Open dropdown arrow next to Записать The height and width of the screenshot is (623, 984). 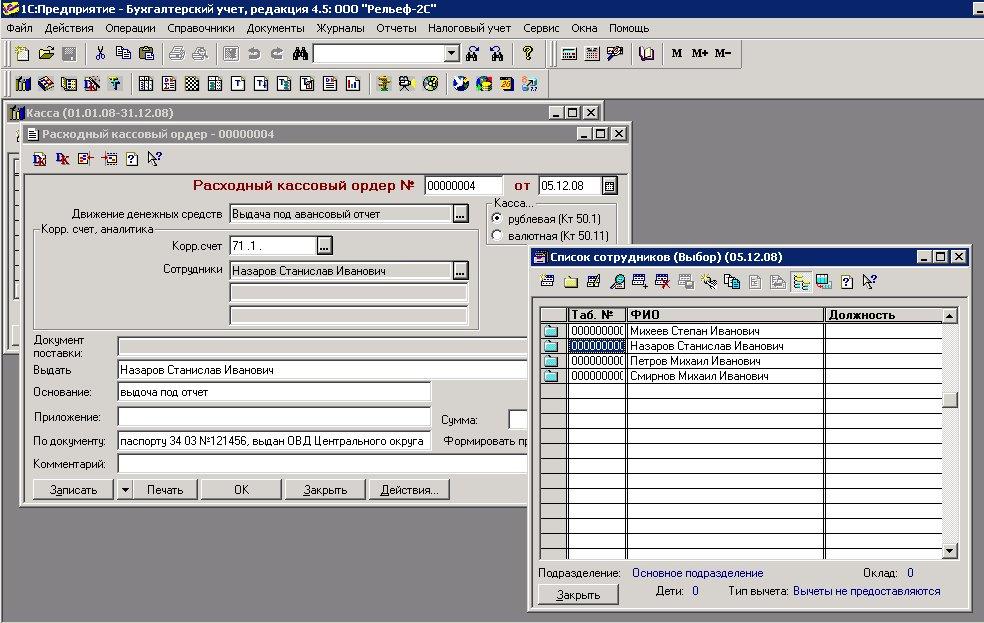(x=125, y=490)
